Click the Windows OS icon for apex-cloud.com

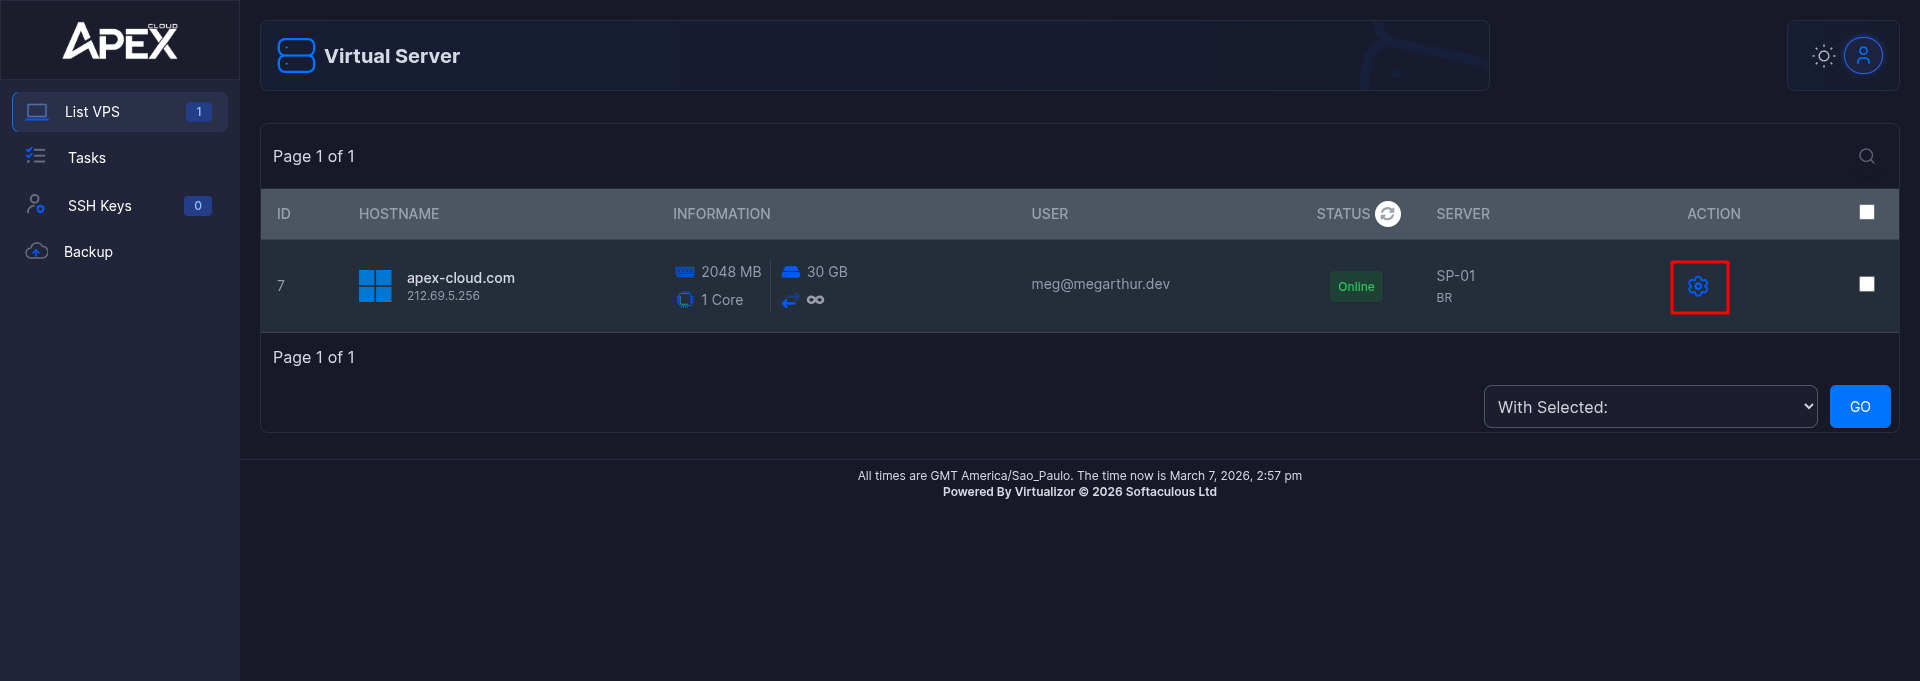[375, 286]
